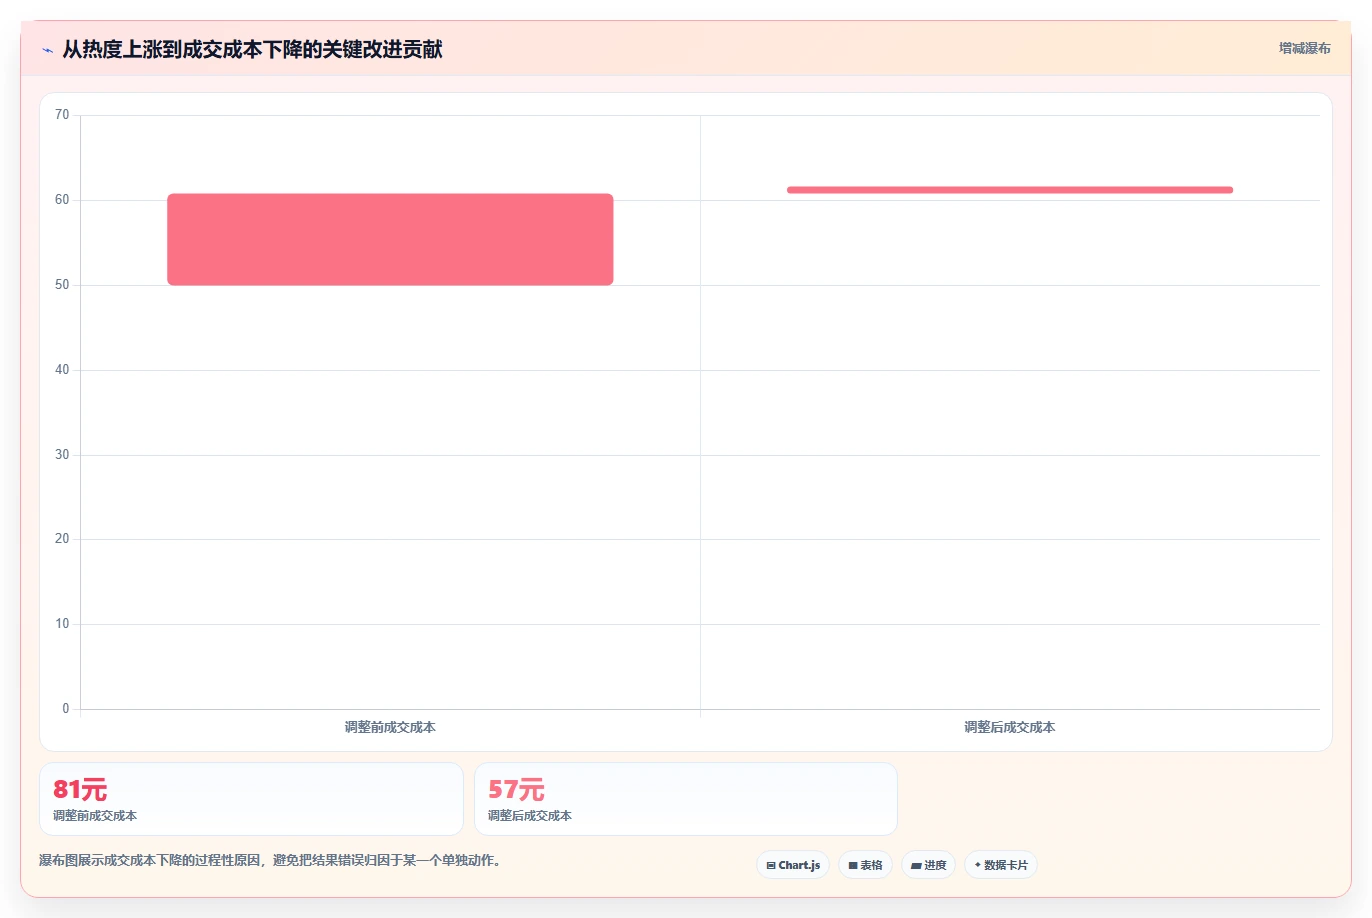Viewport: 1372px width, 918px height.
Task: Select the 表格 tag chip
Action: (x=865, y=865)
